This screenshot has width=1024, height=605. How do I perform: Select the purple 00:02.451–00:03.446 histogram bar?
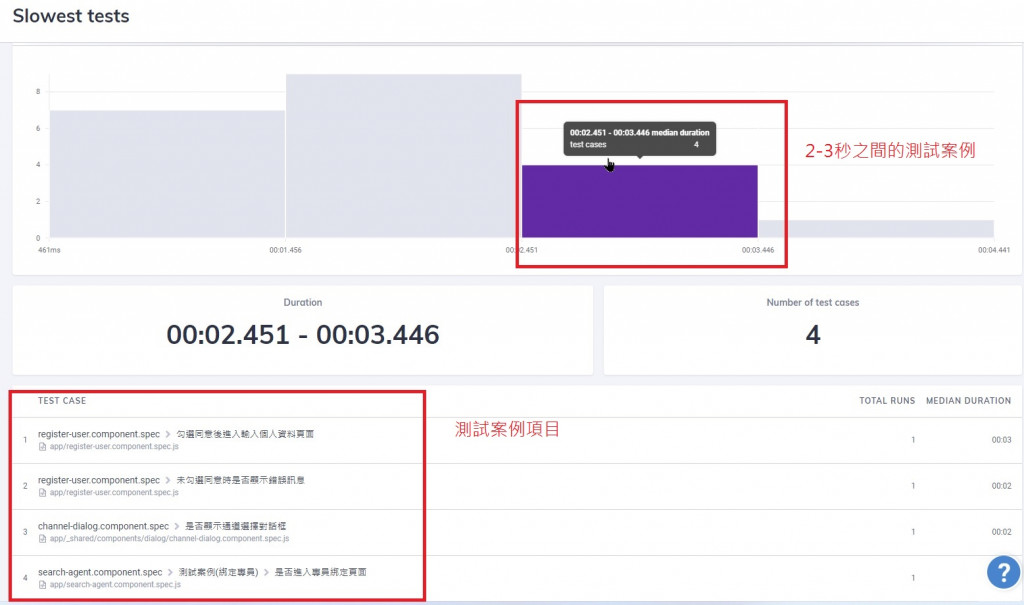coord(639,201)
